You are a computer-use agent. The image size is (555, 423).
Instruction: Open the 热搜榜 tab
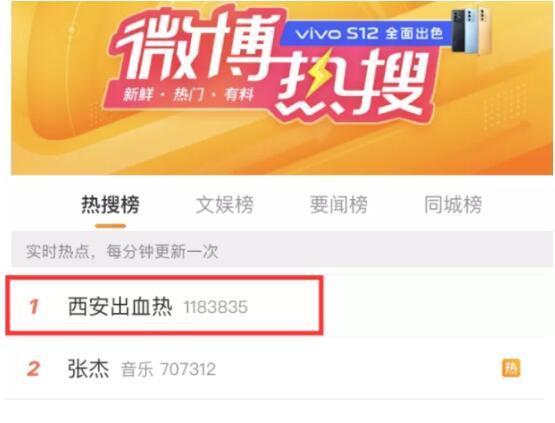click(x=110, y=205)
